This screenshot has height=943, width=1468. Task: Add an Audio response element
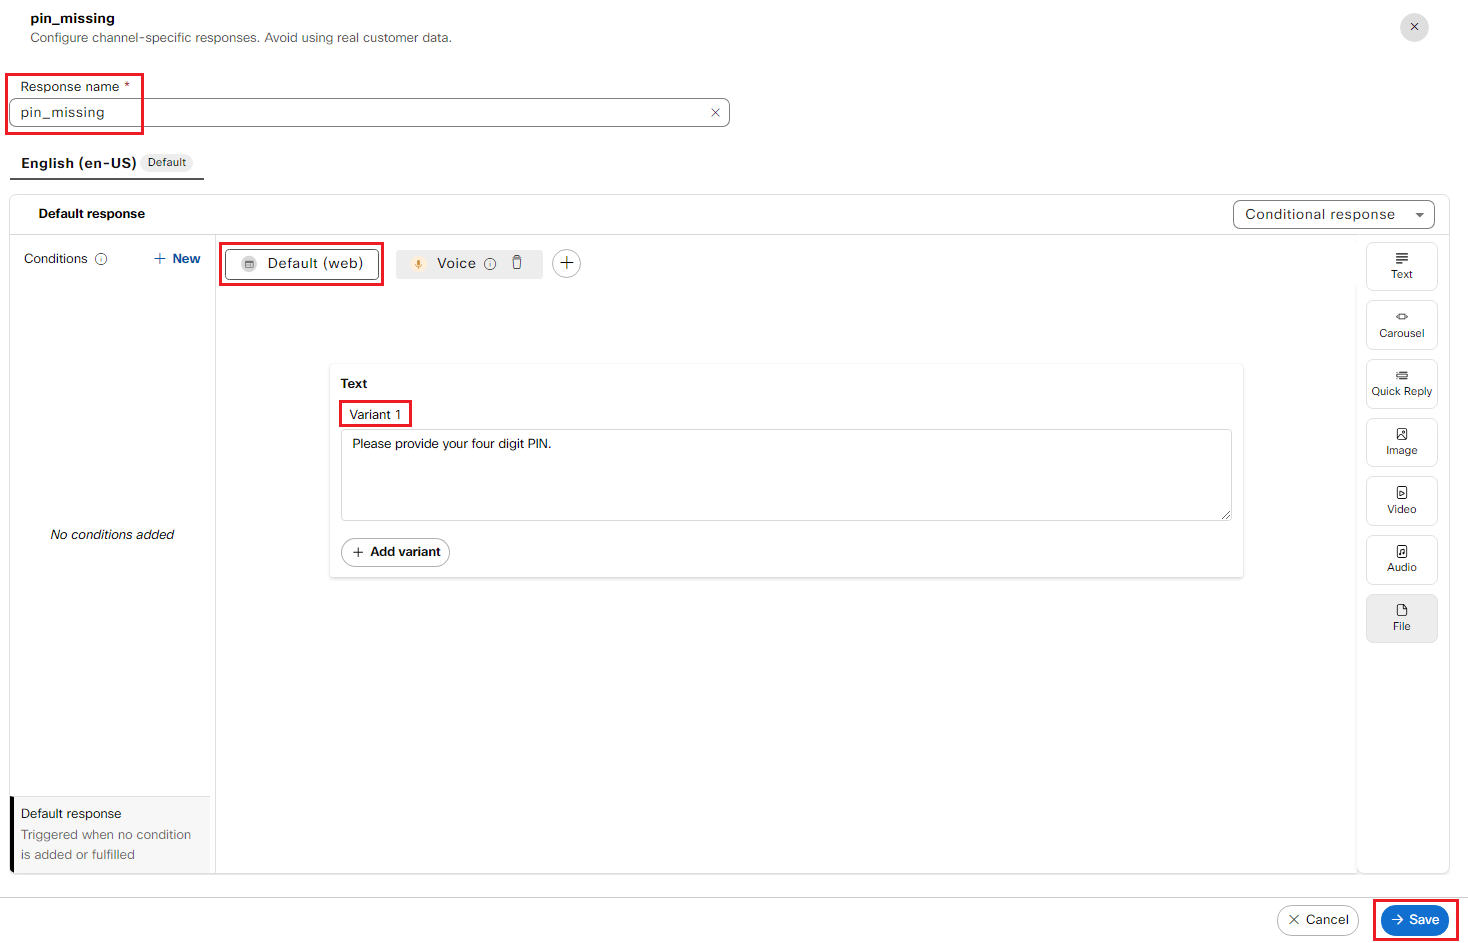click(1401, 559)
